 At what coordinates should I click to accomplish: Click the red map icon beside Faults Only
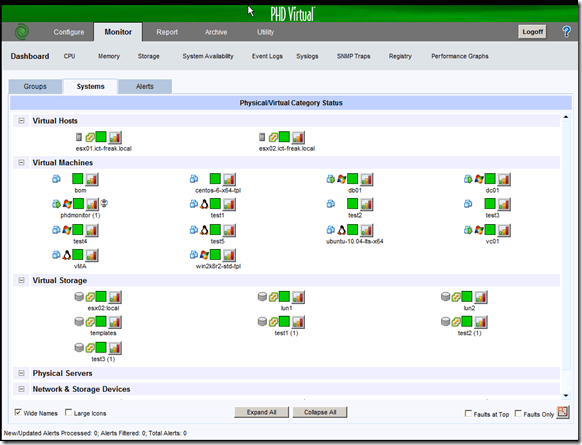point(563,412)
